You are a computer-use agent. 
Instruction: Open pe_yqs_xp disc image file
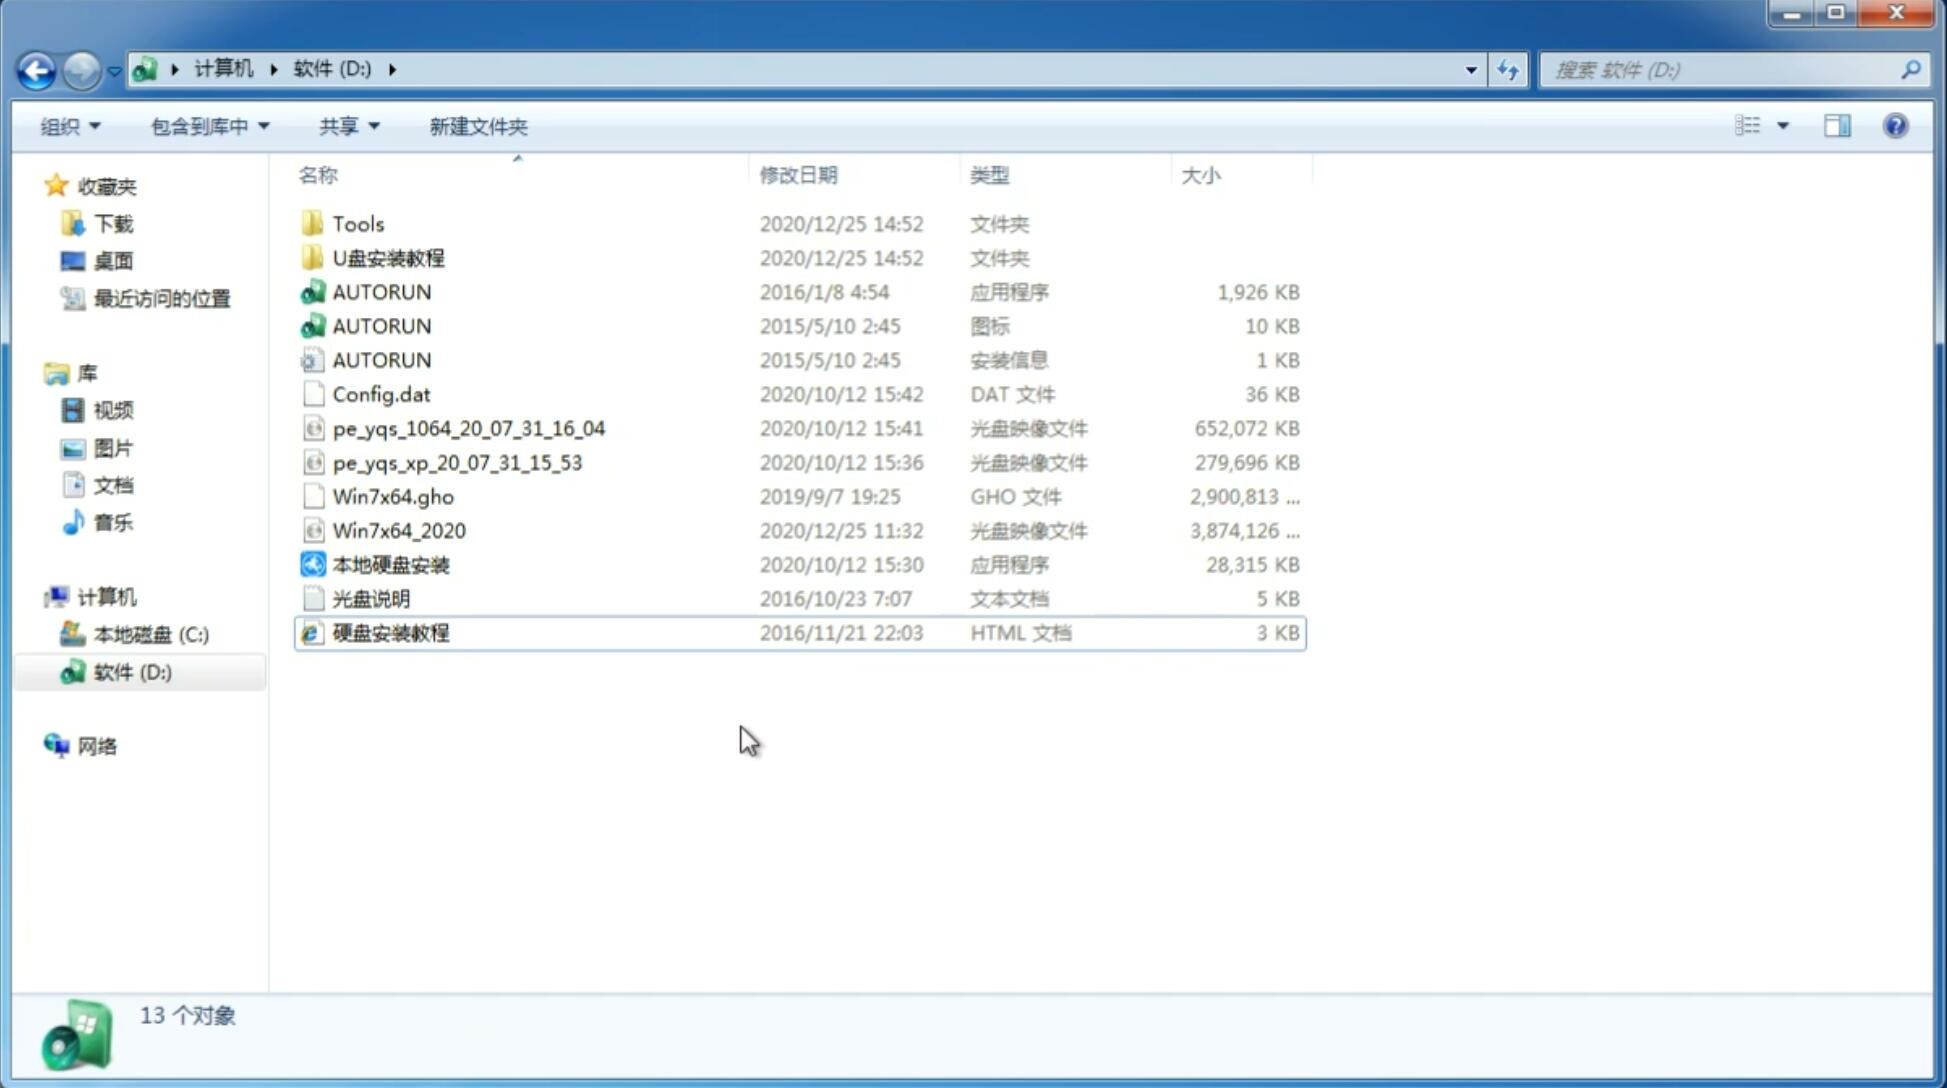coord(457,461)
